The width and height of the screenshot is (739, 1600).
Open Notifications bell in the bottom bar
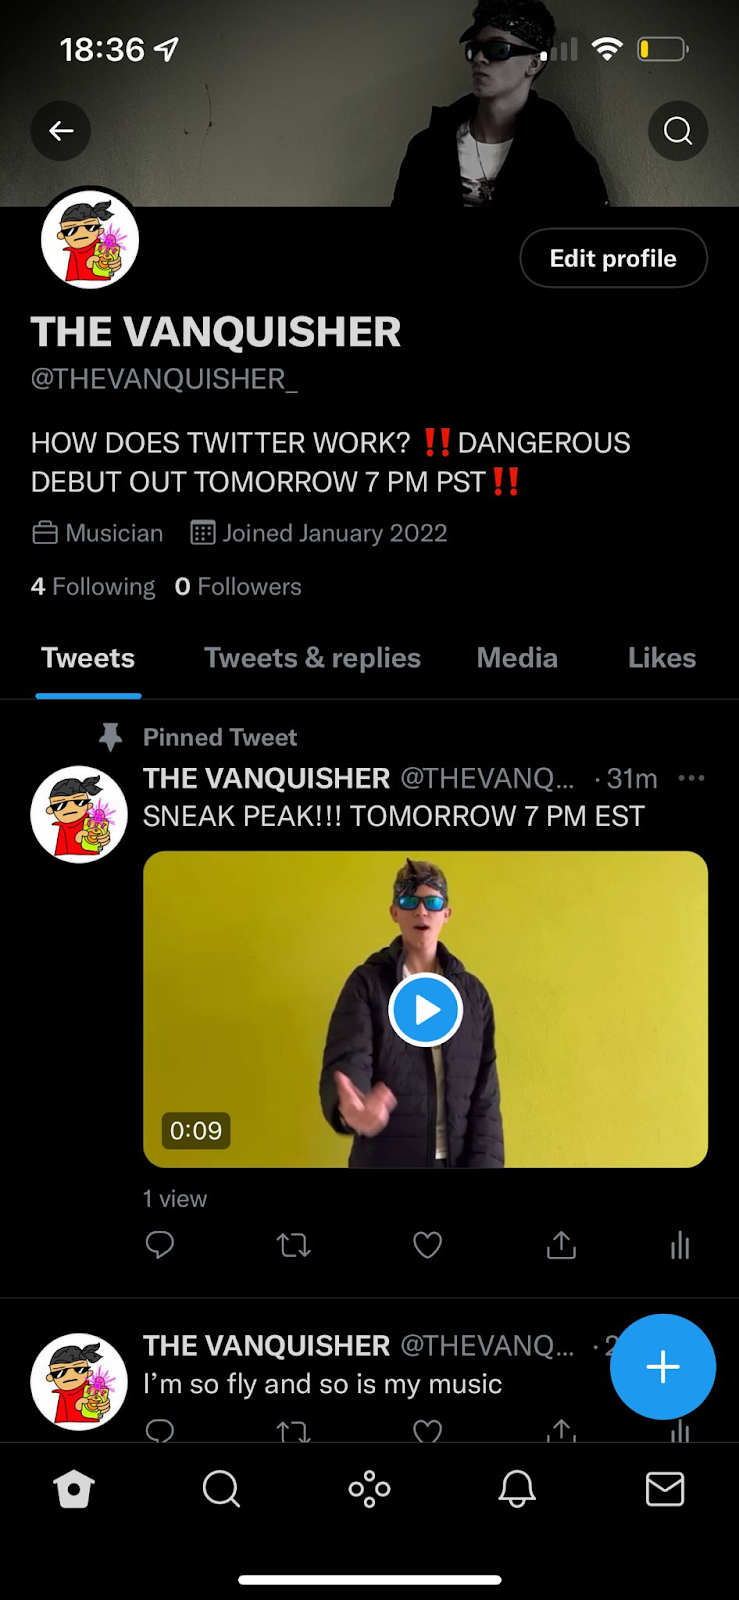click(x=517, y=1489)
